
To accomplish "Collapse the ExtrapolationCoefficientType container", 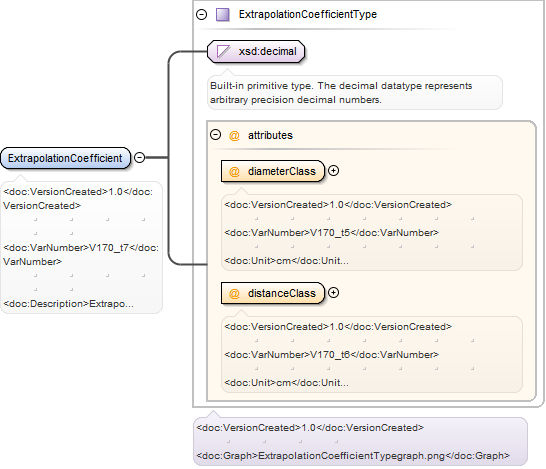I will pyautogui.click(x=202, y=14).
